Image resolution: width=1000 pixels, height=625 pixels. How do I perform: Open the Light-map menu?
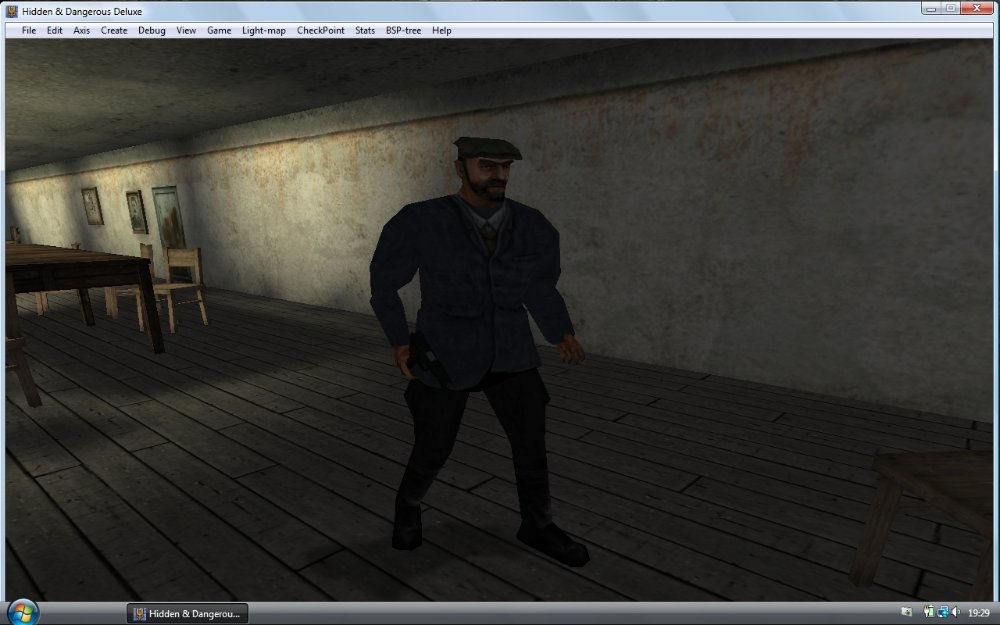point(263,31)
